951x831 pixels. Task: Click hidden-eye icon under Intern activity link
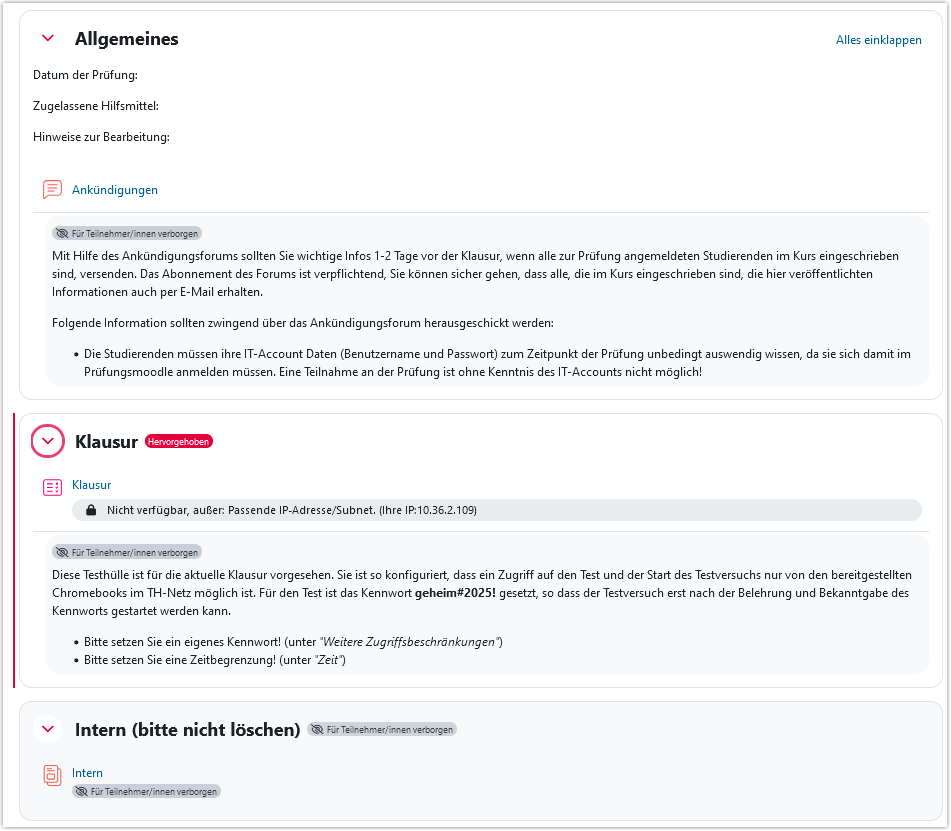(x=81, y=792)
